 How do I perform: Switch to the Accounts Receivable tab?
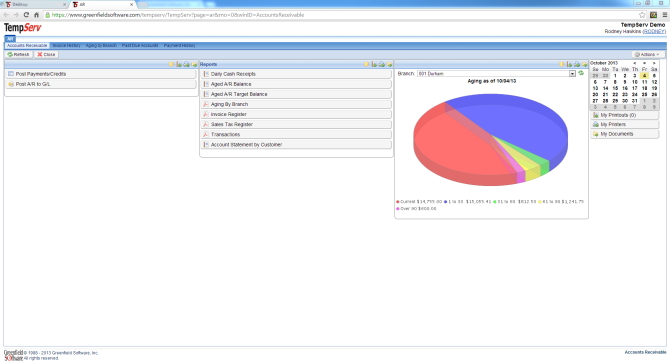pyautogui.click(x=27, y=45)
